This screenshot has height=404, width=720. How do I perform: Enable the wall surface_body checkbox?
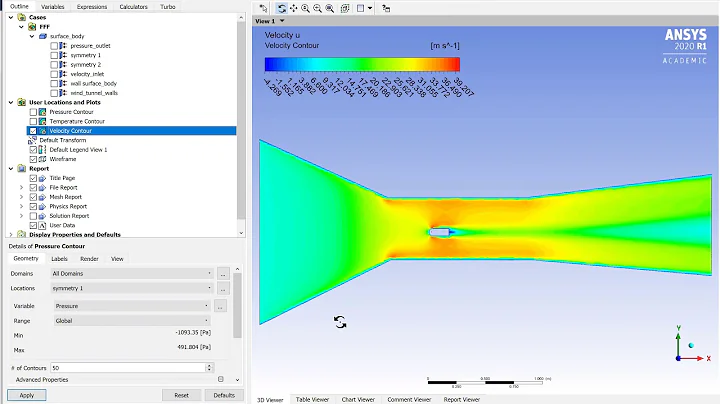tap(54, 84)
